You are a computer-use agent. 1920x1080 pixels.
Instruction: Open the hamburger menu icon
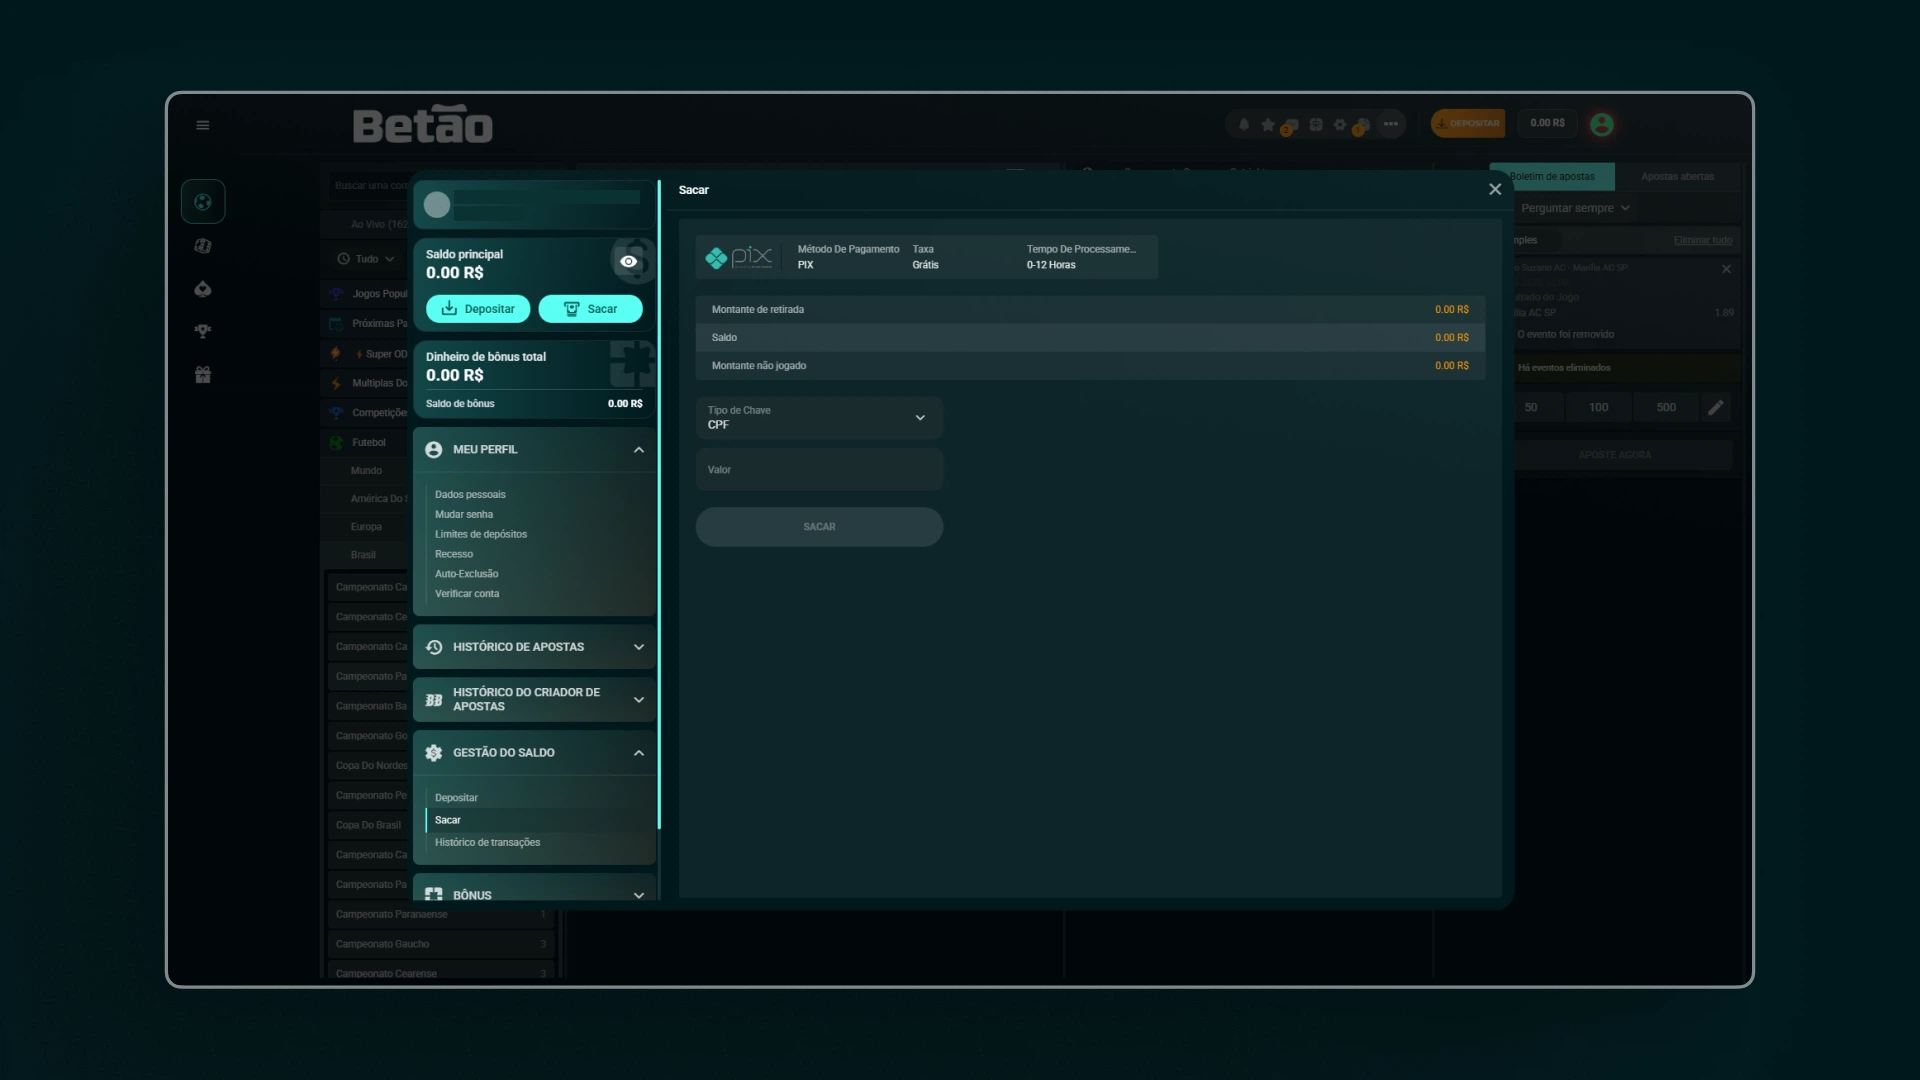(203, 125)
